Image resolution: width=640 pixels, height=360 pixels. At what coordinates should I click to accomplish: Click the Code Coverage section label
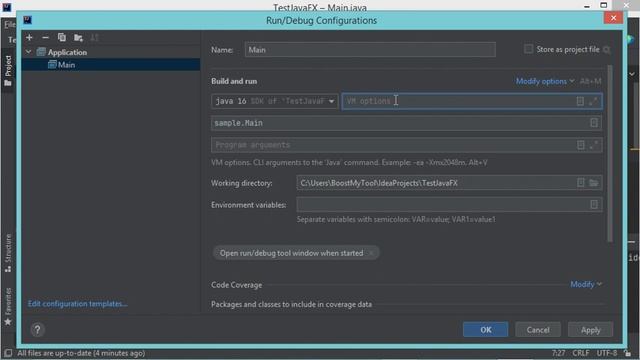(x=236, y=284)
